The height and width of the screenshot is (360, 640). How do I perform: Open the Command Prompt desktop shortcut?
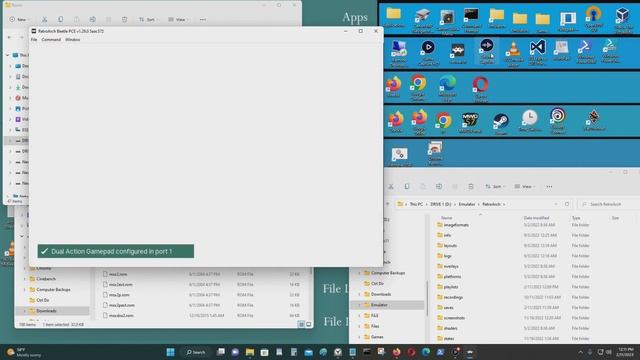coord(471,20)
